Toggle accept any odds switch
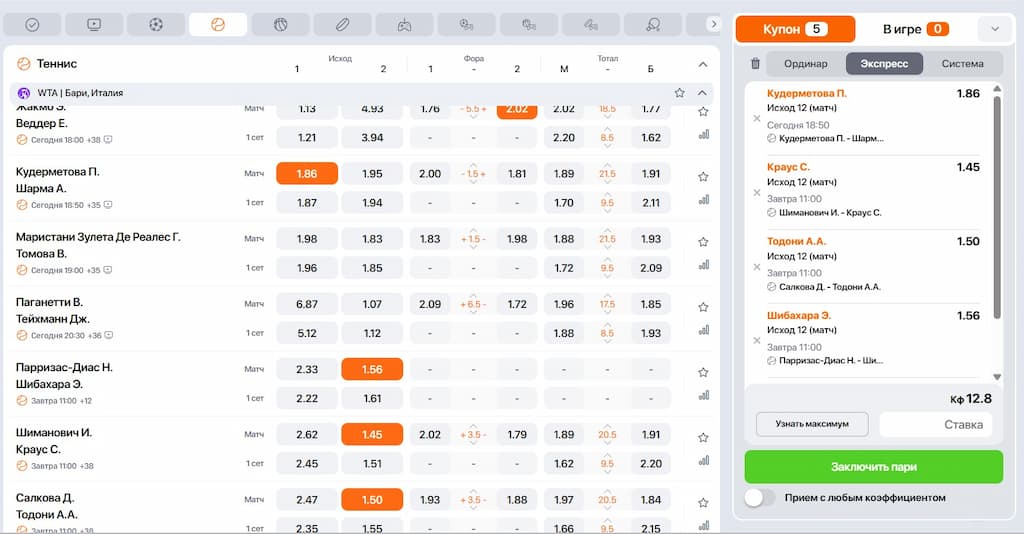1024x534 pixels. click(760, 498)
